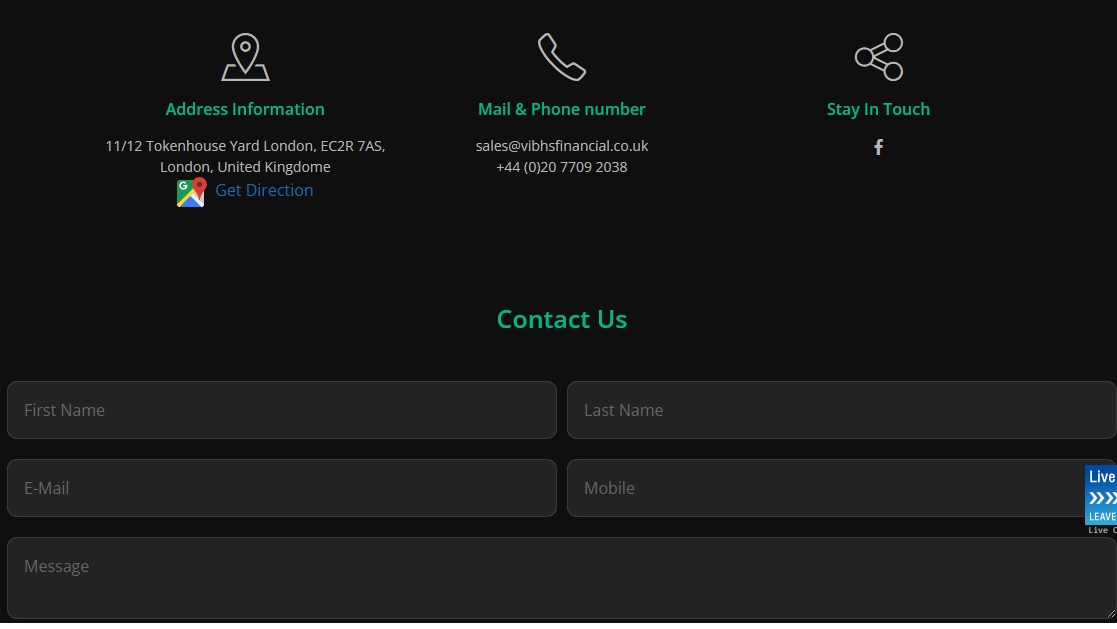Focus the First Name field
Viewport: 1117px width, 629px height.
click(x=282, y=410)
